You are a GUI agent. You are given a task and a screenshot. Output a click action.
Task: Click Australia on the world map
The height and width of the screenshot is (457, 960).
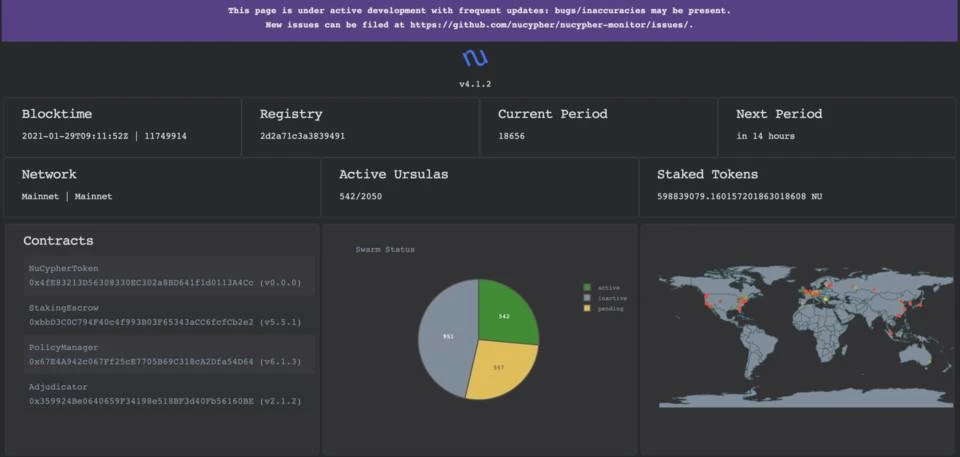pyautogui.click(x=917, y=355)
